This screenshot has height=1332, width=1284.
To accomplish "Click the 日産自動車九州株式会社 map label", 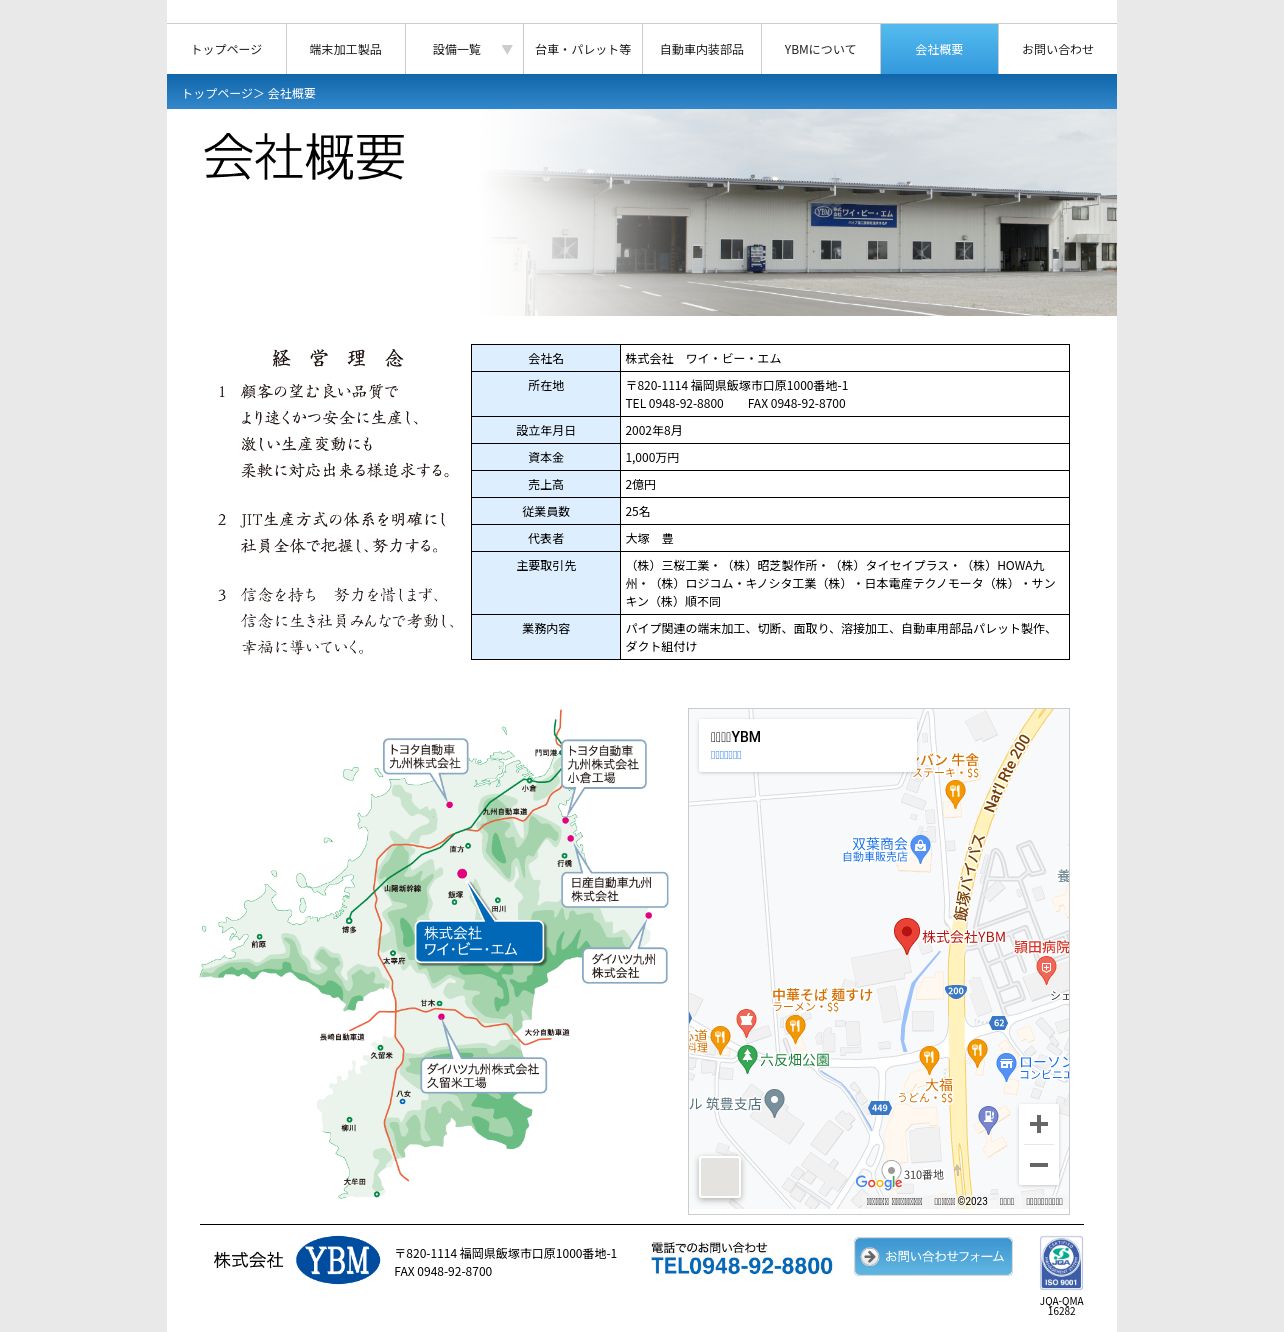I will coord(615,889).
